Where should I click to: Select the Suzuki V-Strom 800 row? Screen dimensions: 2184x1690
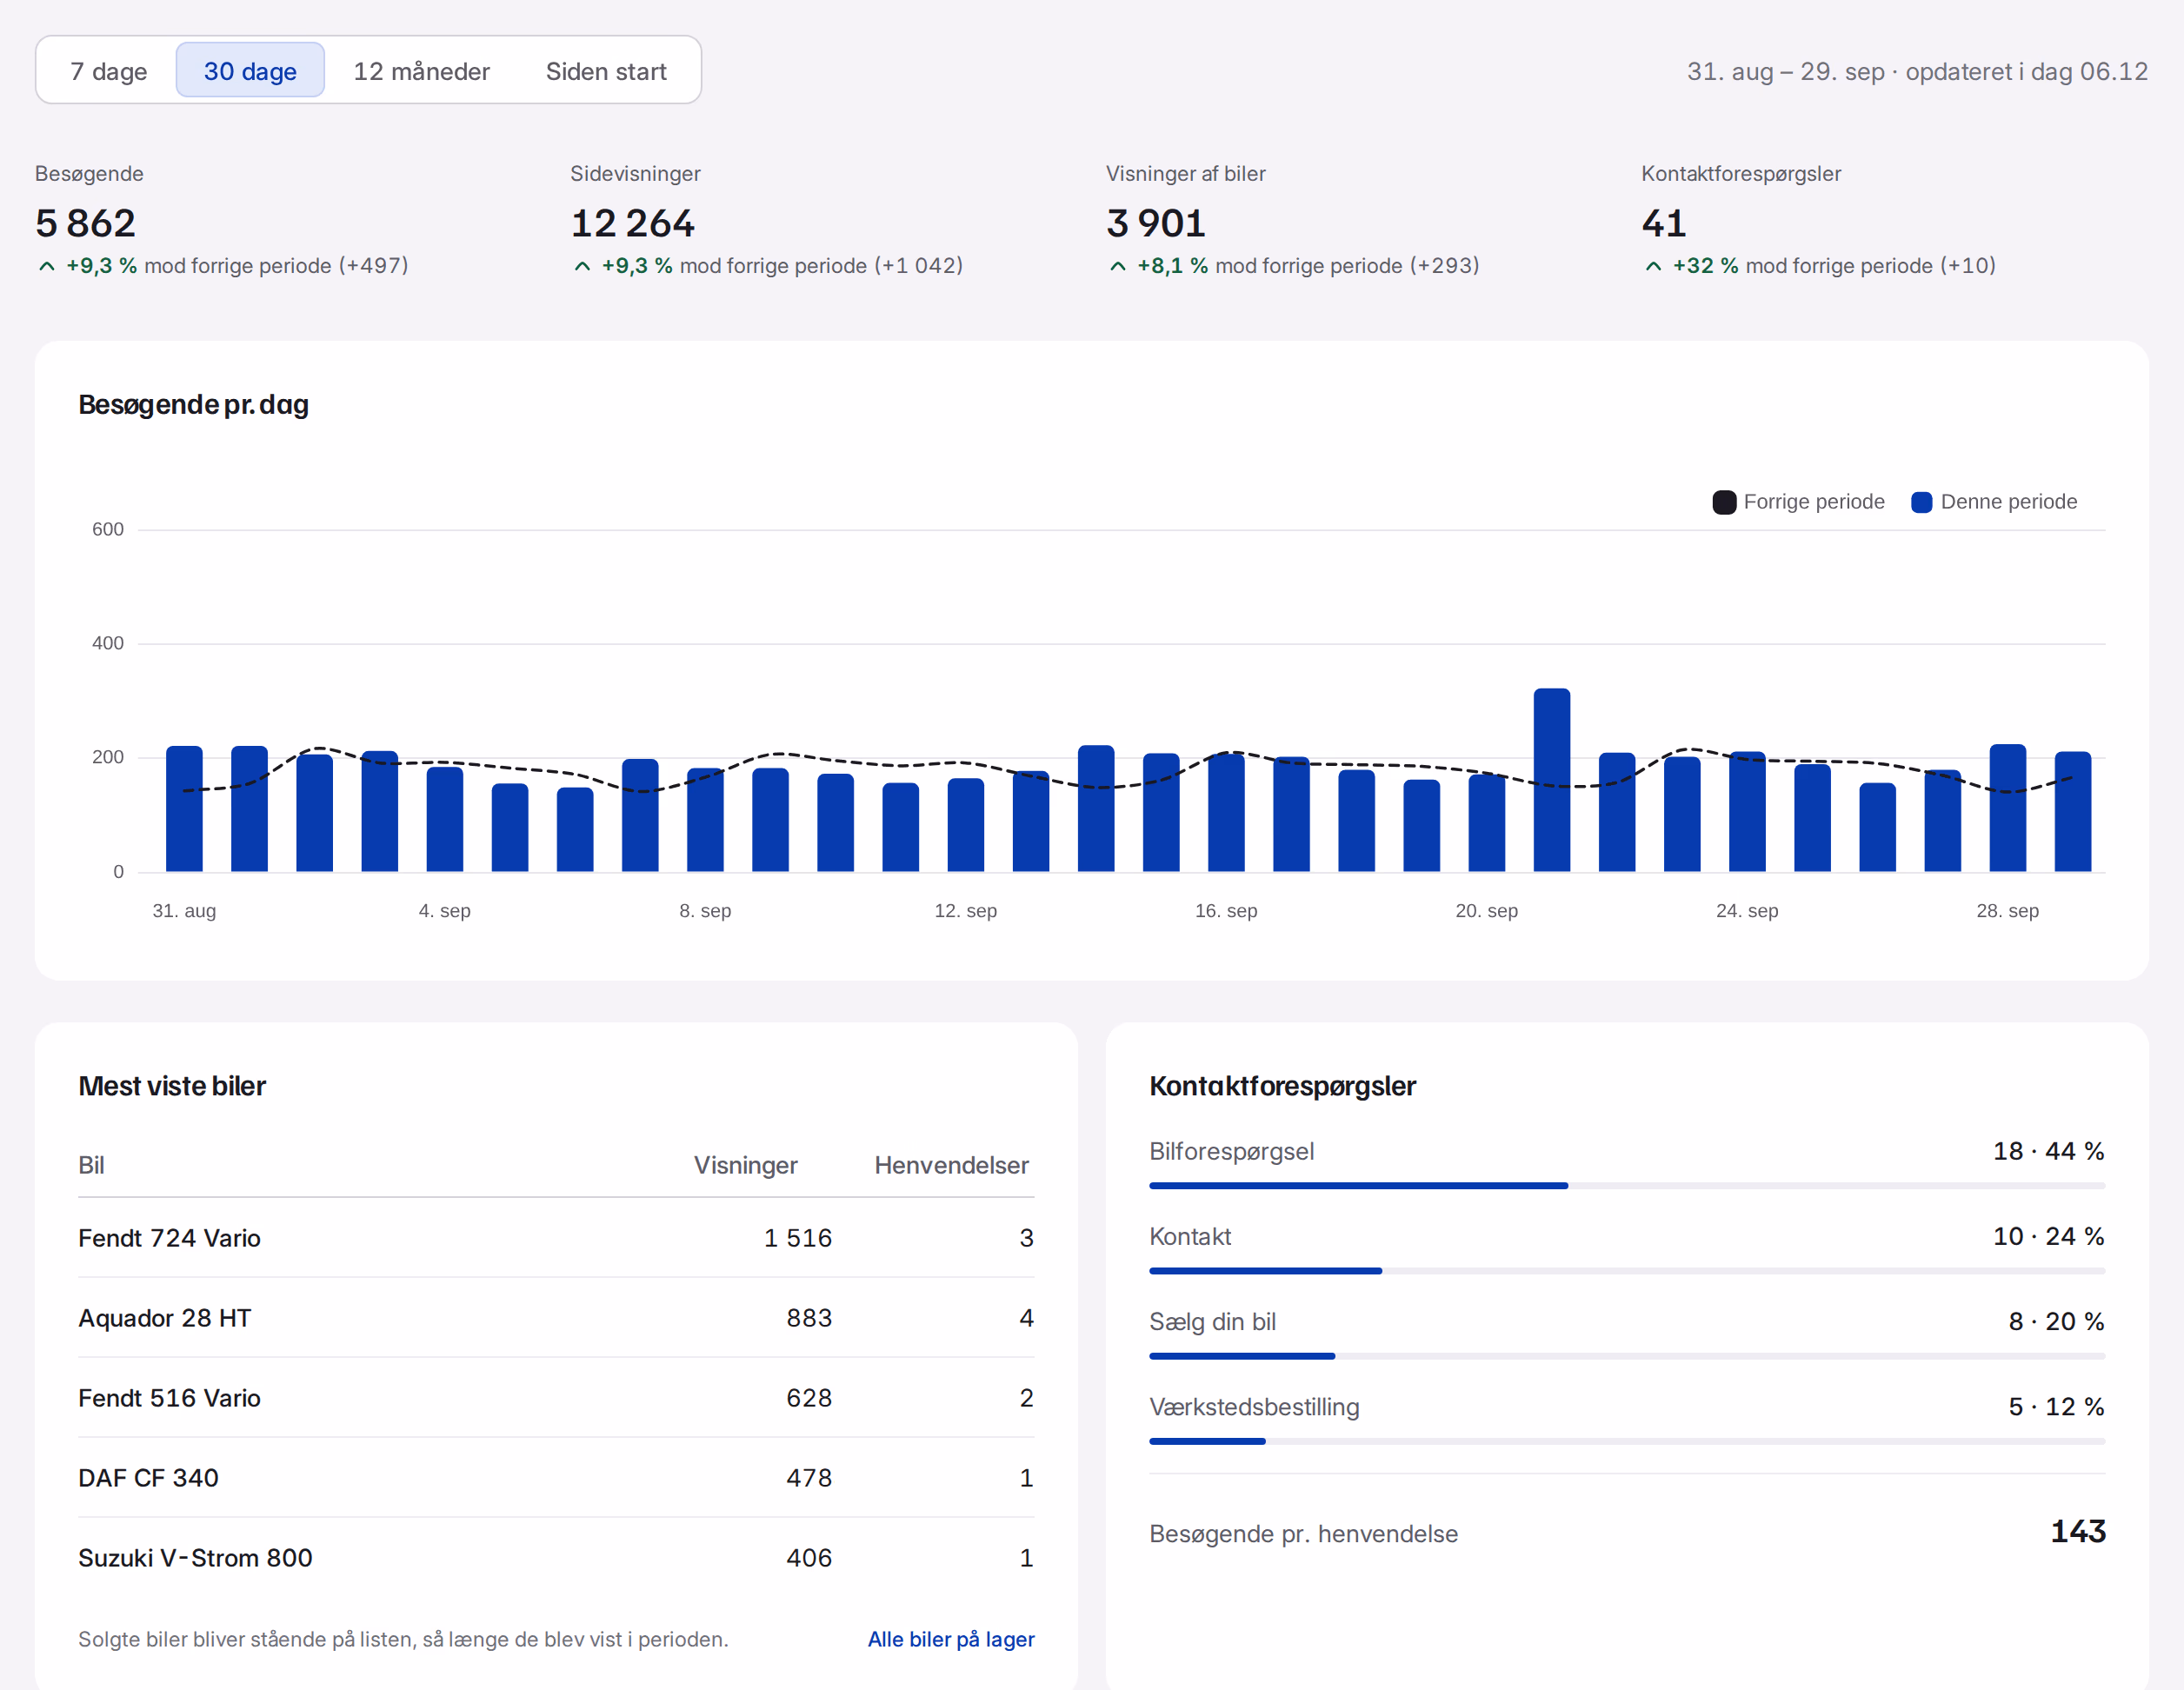[556, 1558]
